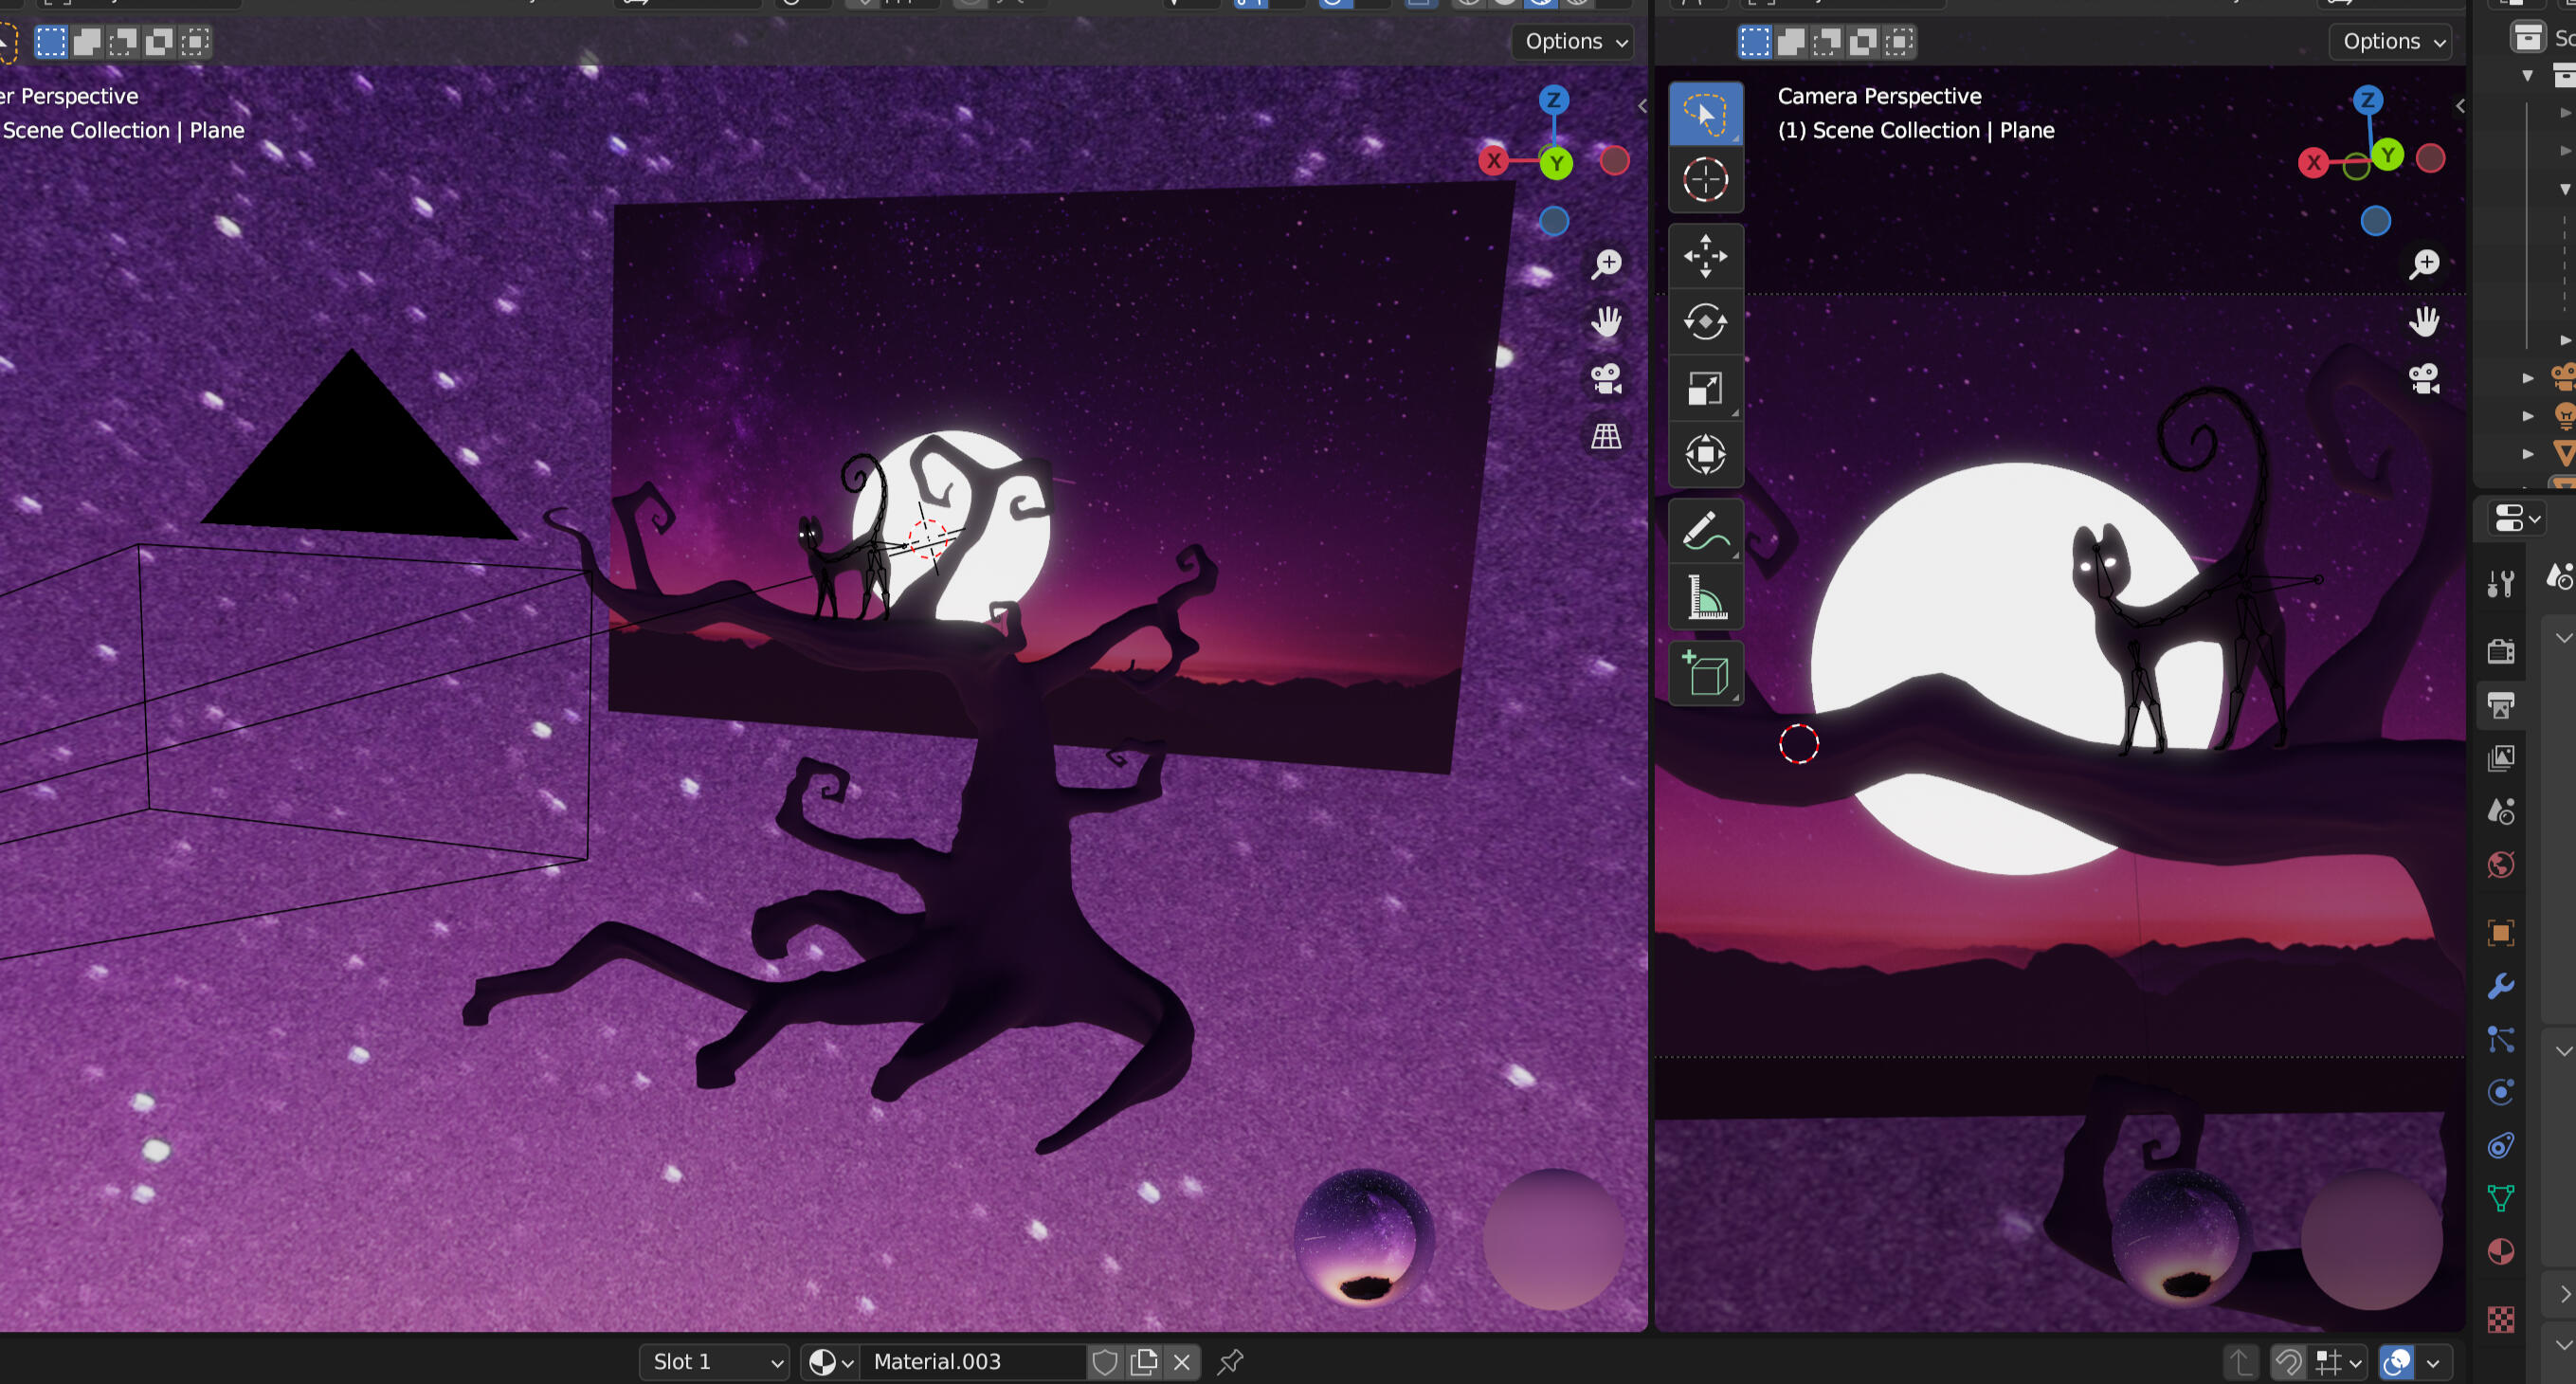
Task: Open the Modifier properties wrench tab
Action: point(2501,986)
